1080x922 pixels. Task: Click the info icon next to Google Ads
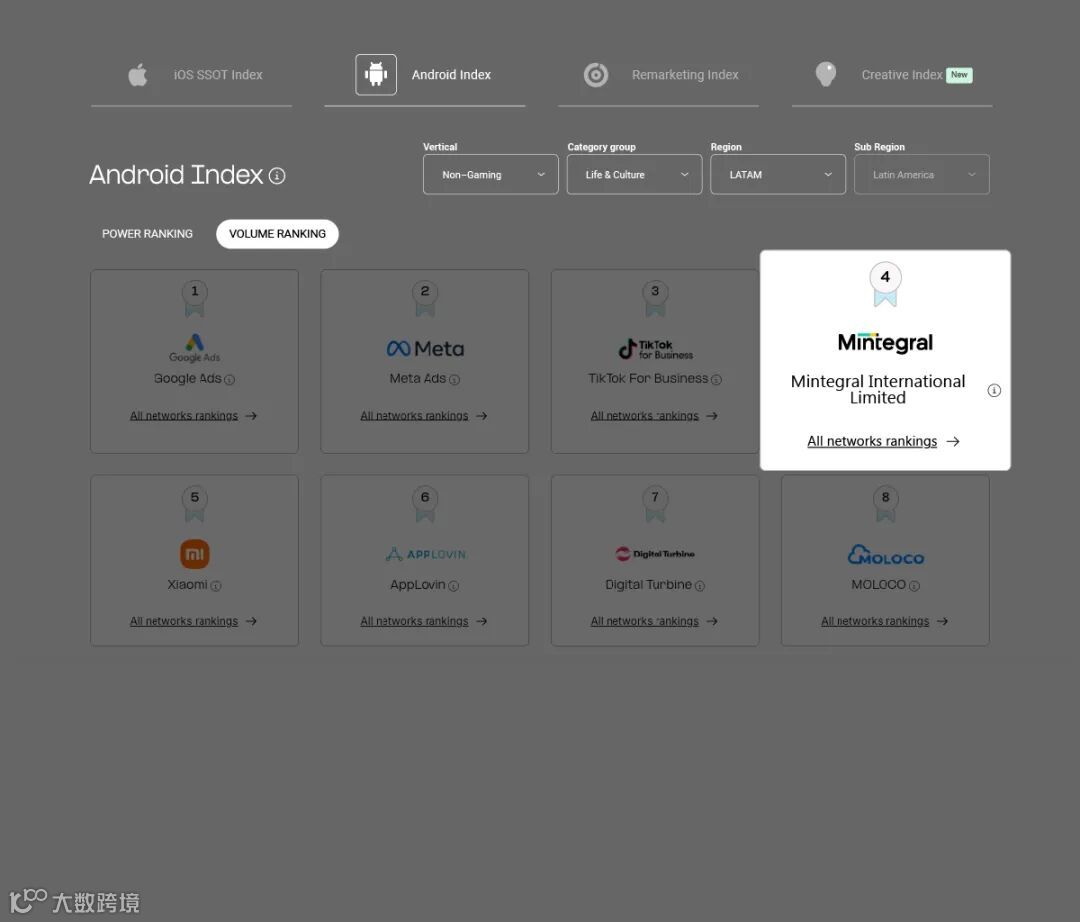click(230, 379)
